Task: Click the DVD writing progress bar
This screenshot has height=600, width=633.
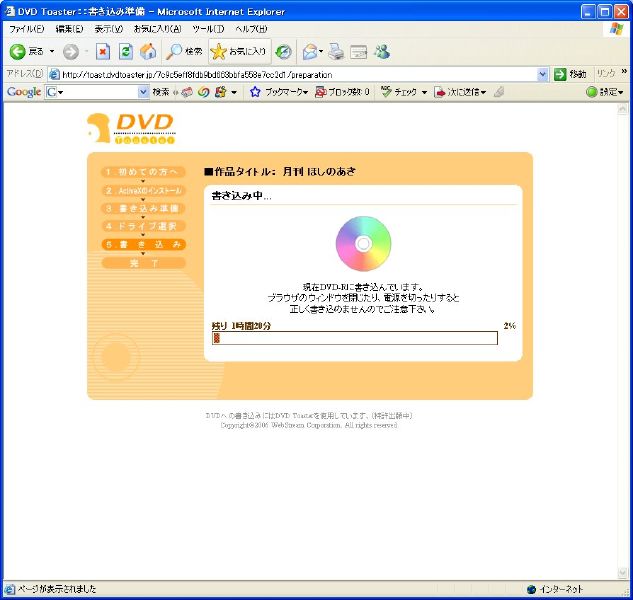Action: coord(355,338)
